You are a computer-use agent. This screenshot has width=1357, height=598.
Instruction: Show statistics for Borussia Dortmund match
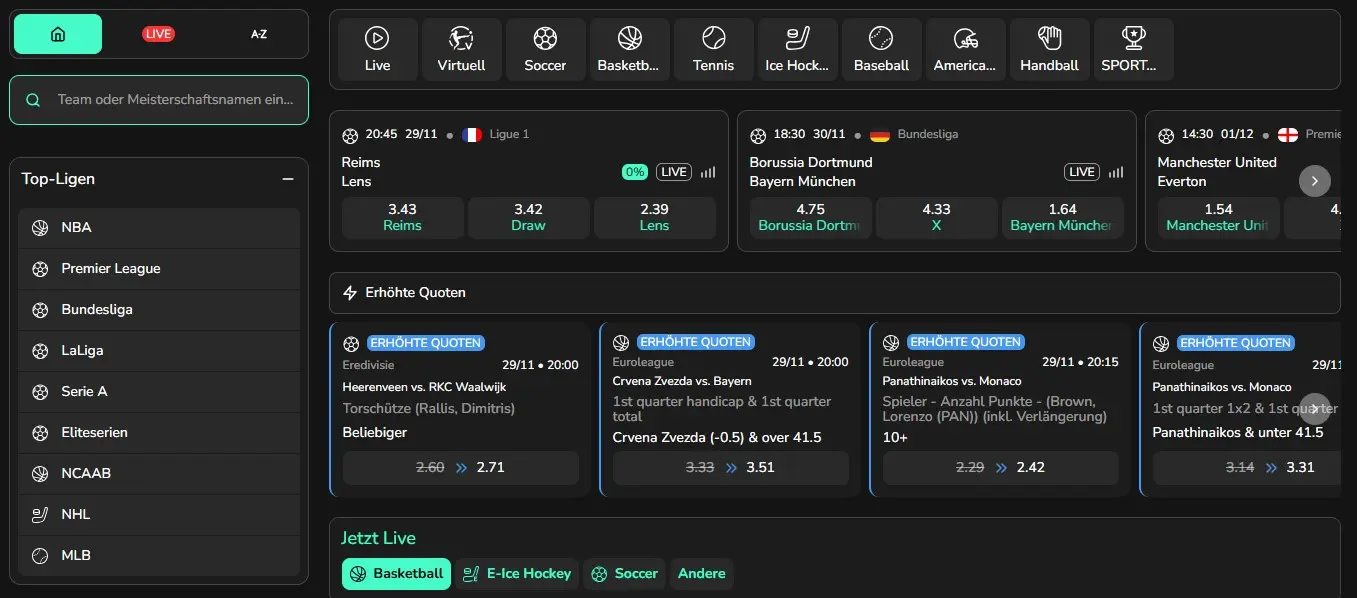tap(1116, 172)
